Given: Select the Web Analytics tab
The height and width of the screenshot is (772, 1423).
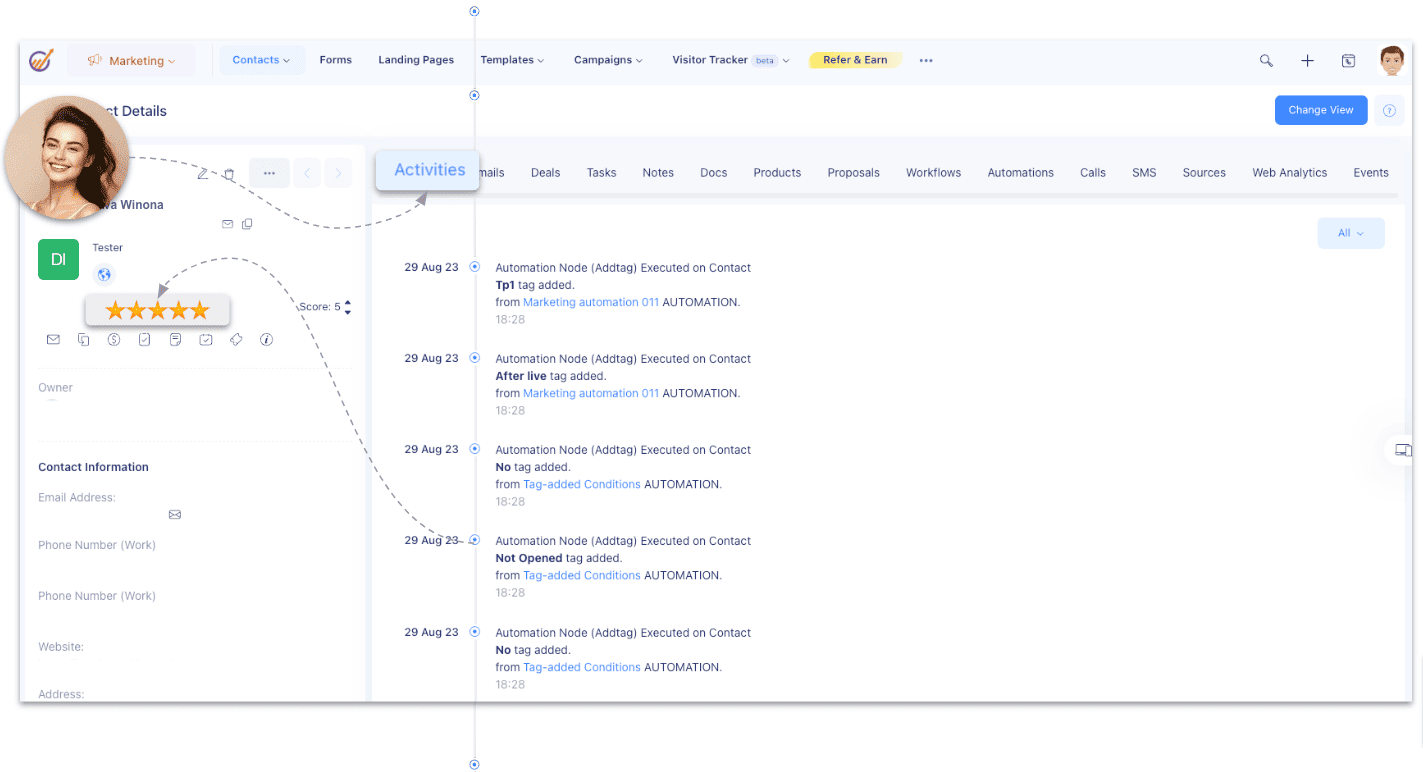Looking at the screenshot, I should (x=1289, y=172).
